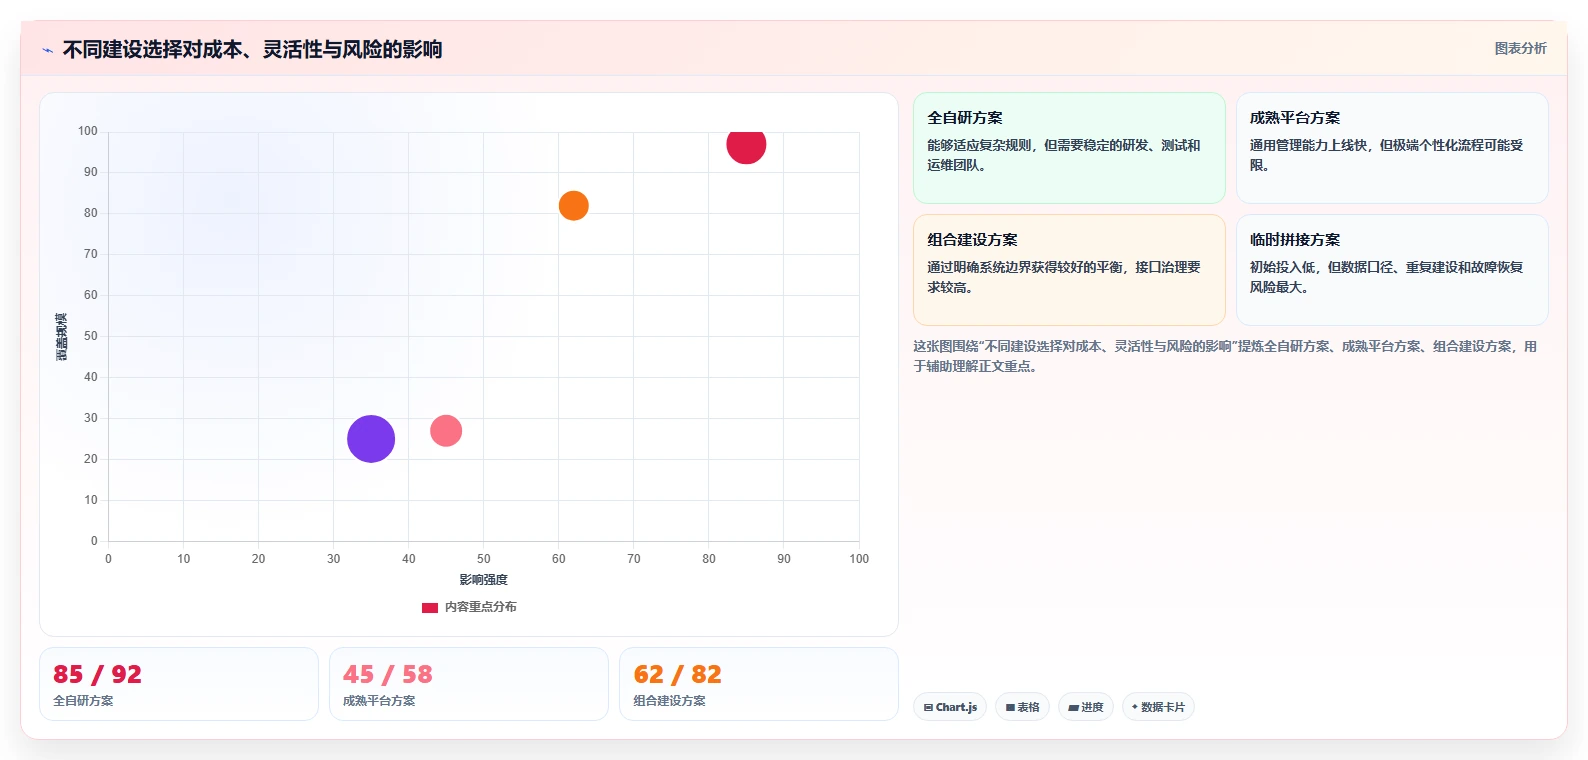Image resolution: width=1588 pixels, height=760 pixels.
Task: Click the 初始投入低 description text
Action: click(1386, 277)
